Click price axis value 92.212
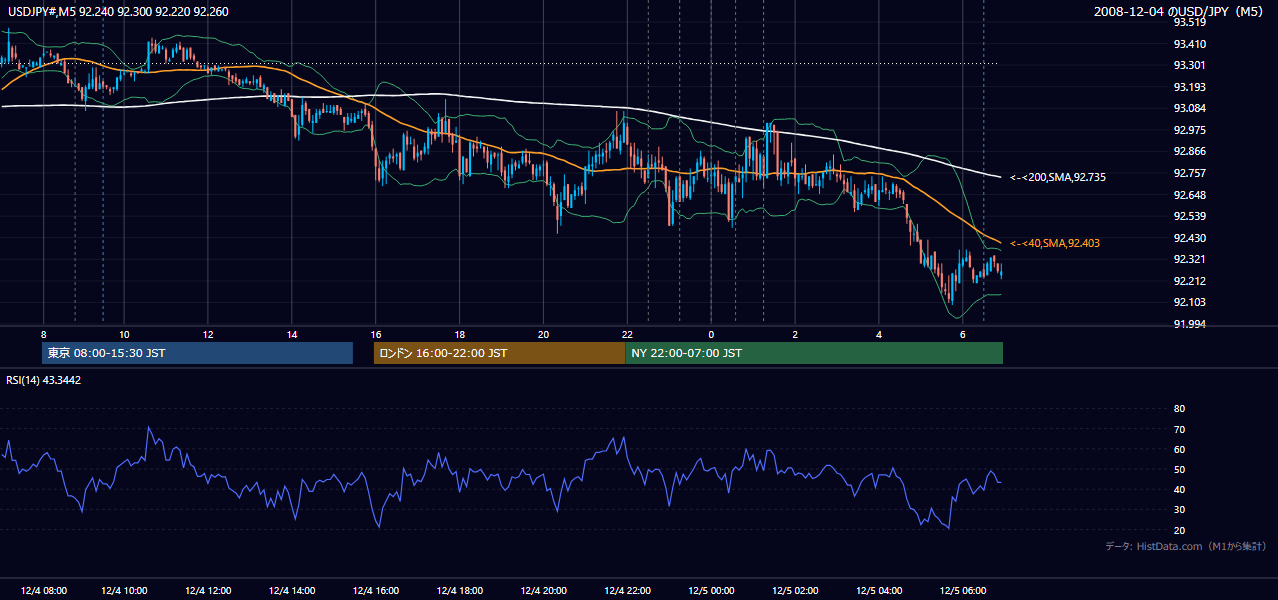Viewport: 1278px width, 600px height. [1190, 281]
